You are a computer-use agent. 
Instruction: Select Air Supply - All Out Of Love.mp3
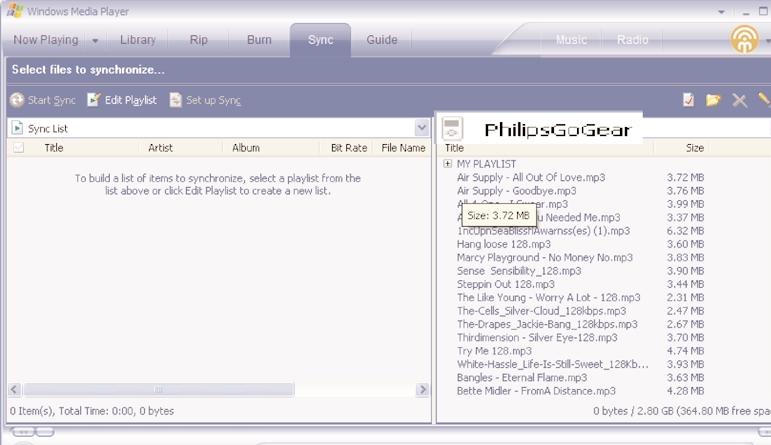[531, 178]
